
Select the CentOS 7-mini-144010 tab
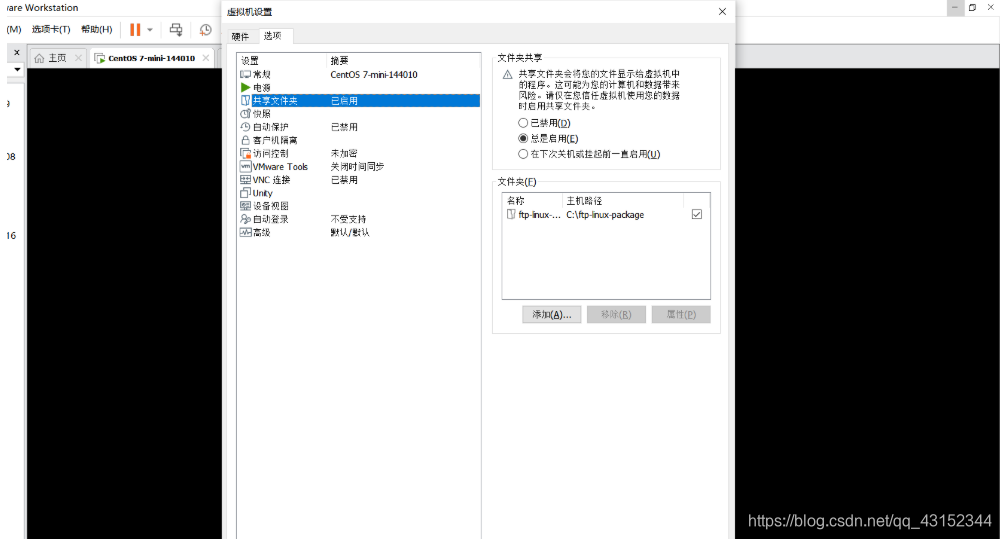[x=151, y=58]
